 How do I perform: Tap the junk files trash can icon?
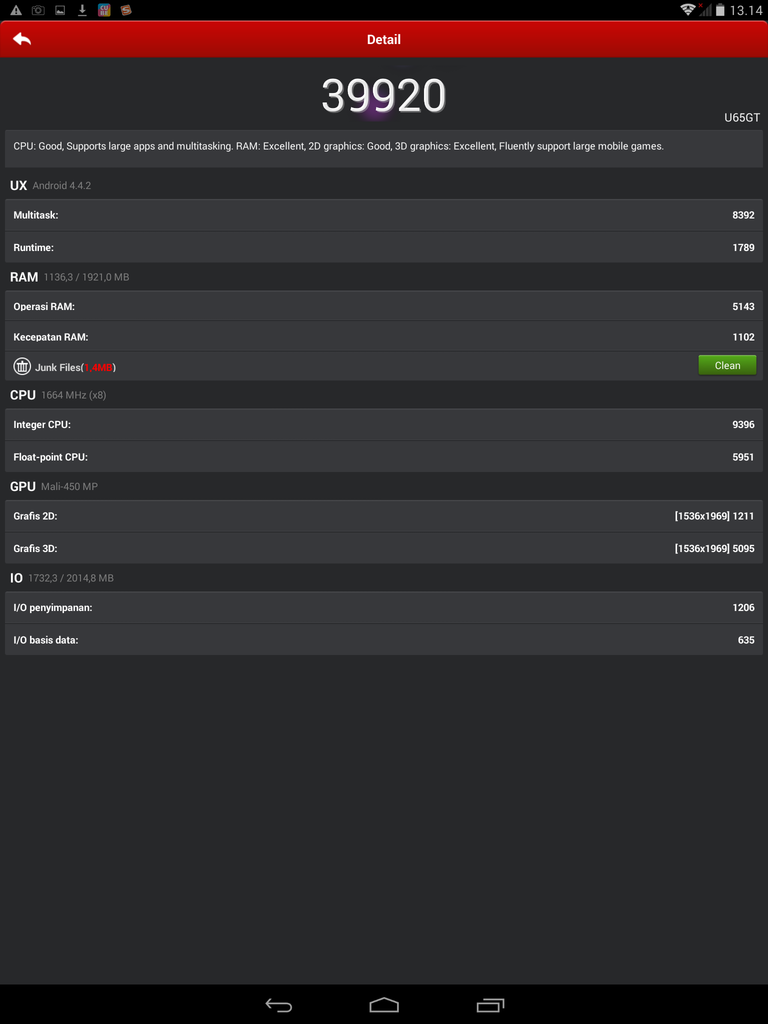(22, 366)
